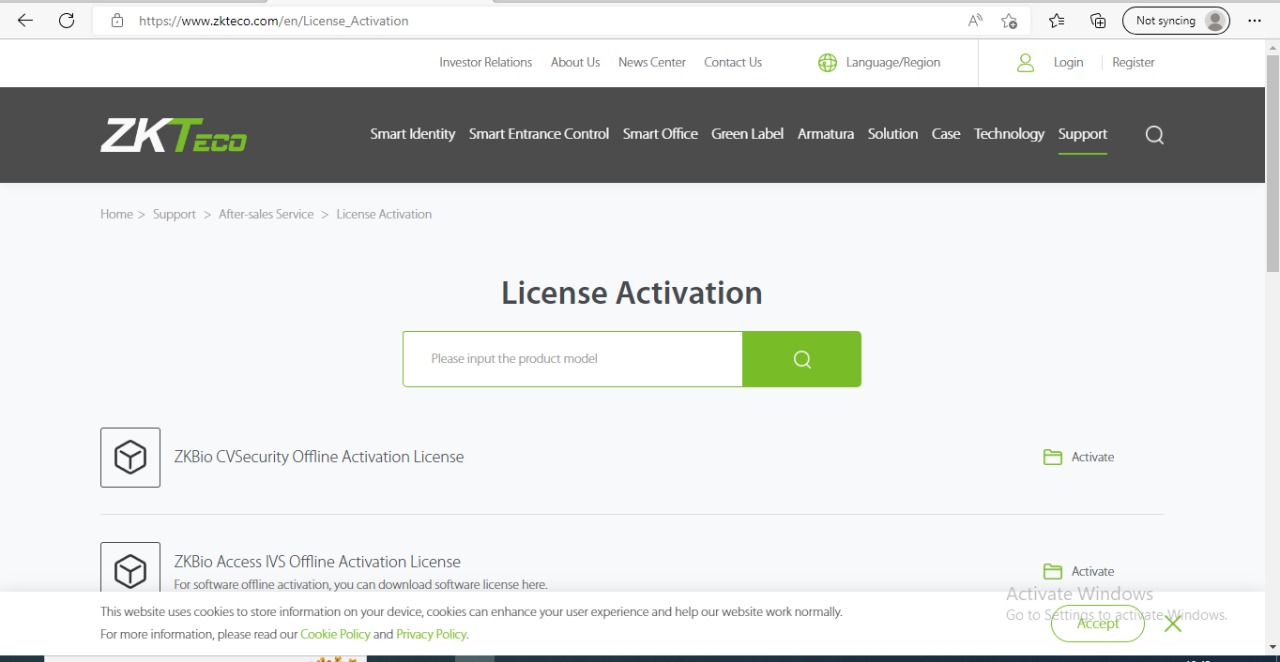Accept the website cookies

coord(1097,623)
